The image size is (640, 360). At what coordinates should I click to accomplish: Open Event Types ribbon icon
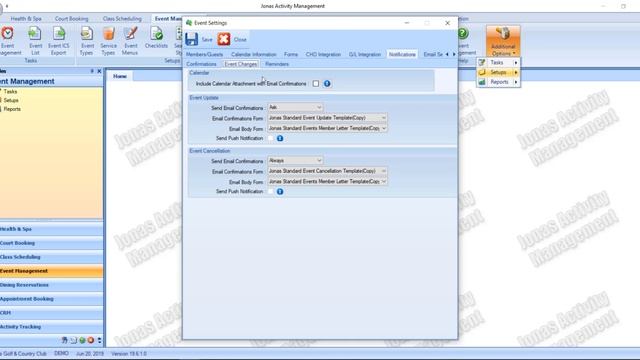click(87, 33)
